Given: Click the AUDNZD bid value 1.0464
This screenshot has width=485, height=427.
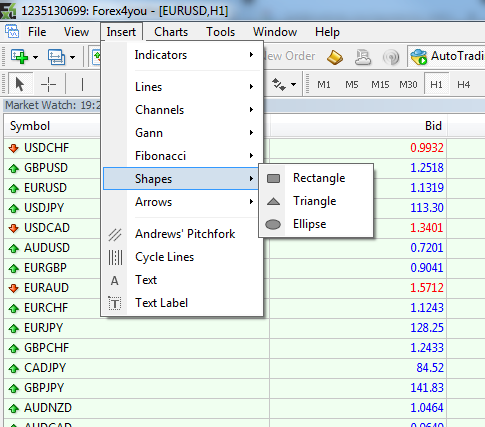Looking at the screenshot, I should 427,408.
